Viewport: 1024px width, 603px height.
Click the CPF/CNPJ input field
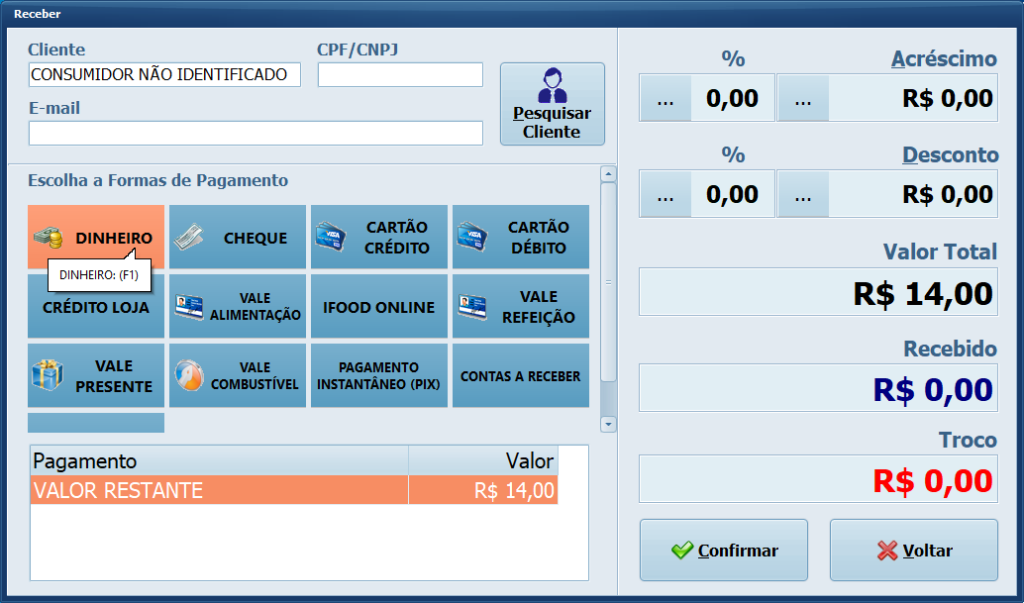coord(400,75)
